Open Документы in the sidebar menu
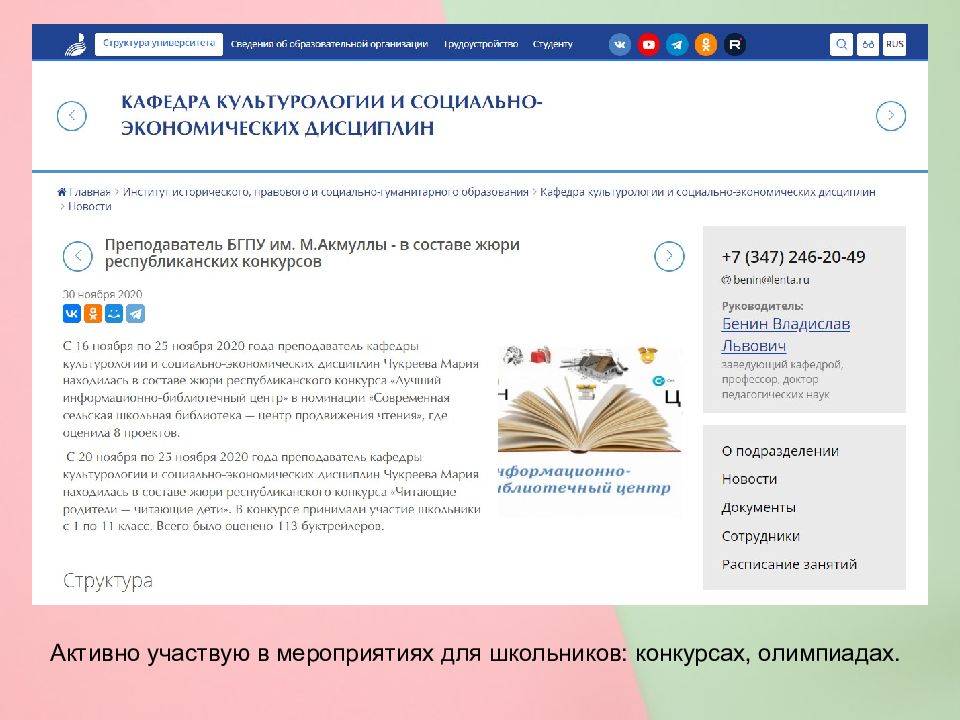Image resolution: width=960 pixels, height=720 pixels. (759, 508)
